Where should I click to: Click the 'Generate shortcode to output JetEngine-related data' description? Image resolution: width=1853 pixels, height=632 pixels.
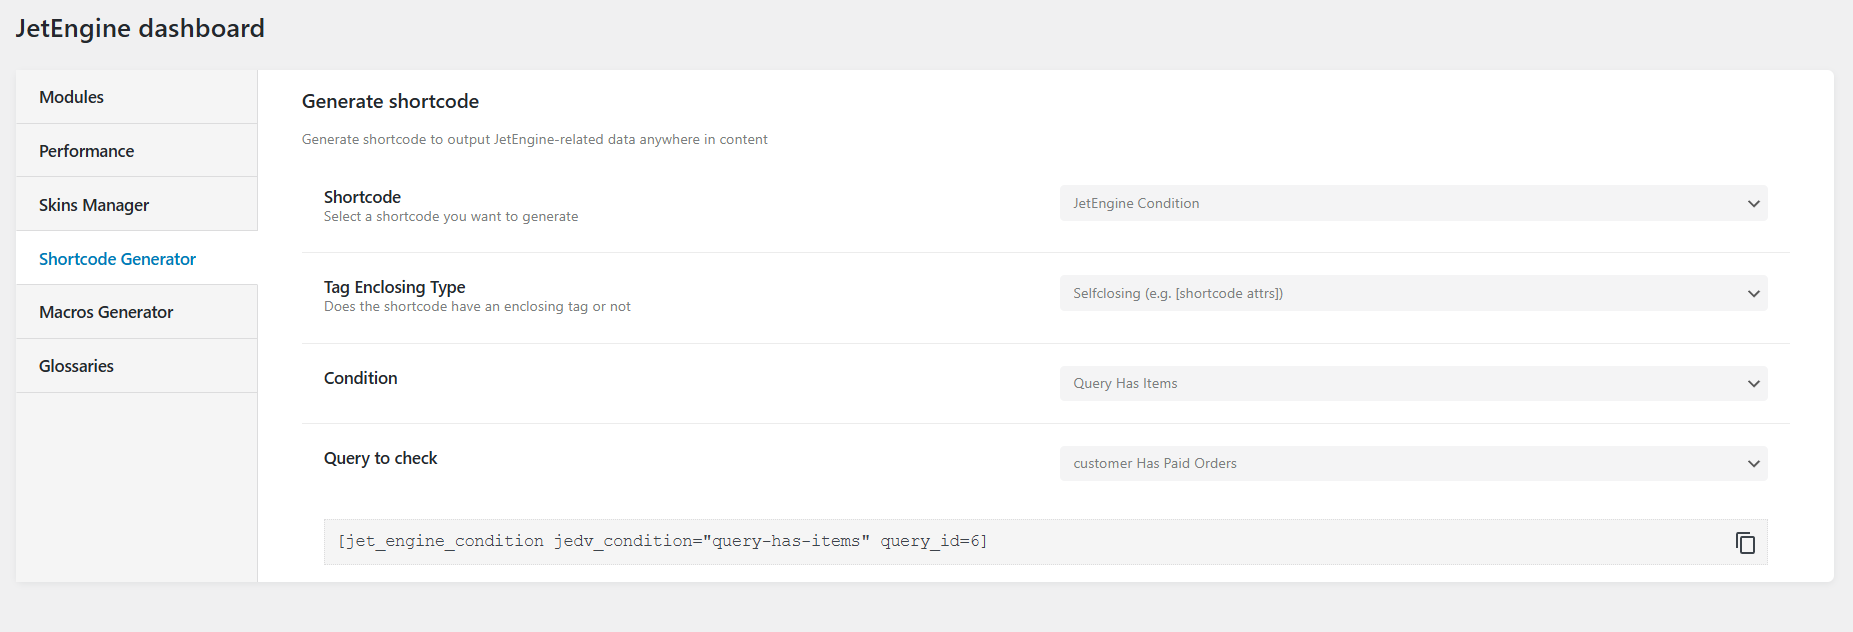pyautogui.click(x=535, y=139)
